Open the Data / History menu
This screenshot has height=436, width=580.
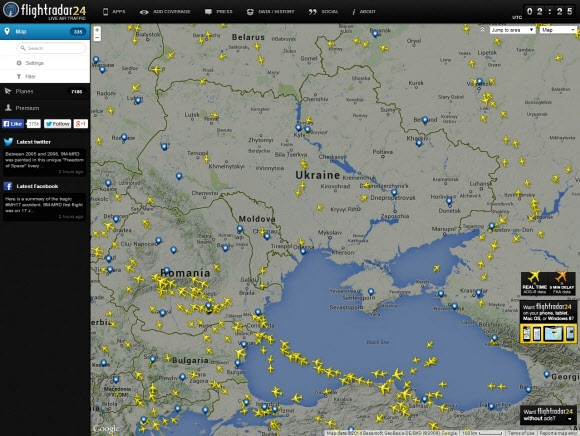[x=270, y=12]
